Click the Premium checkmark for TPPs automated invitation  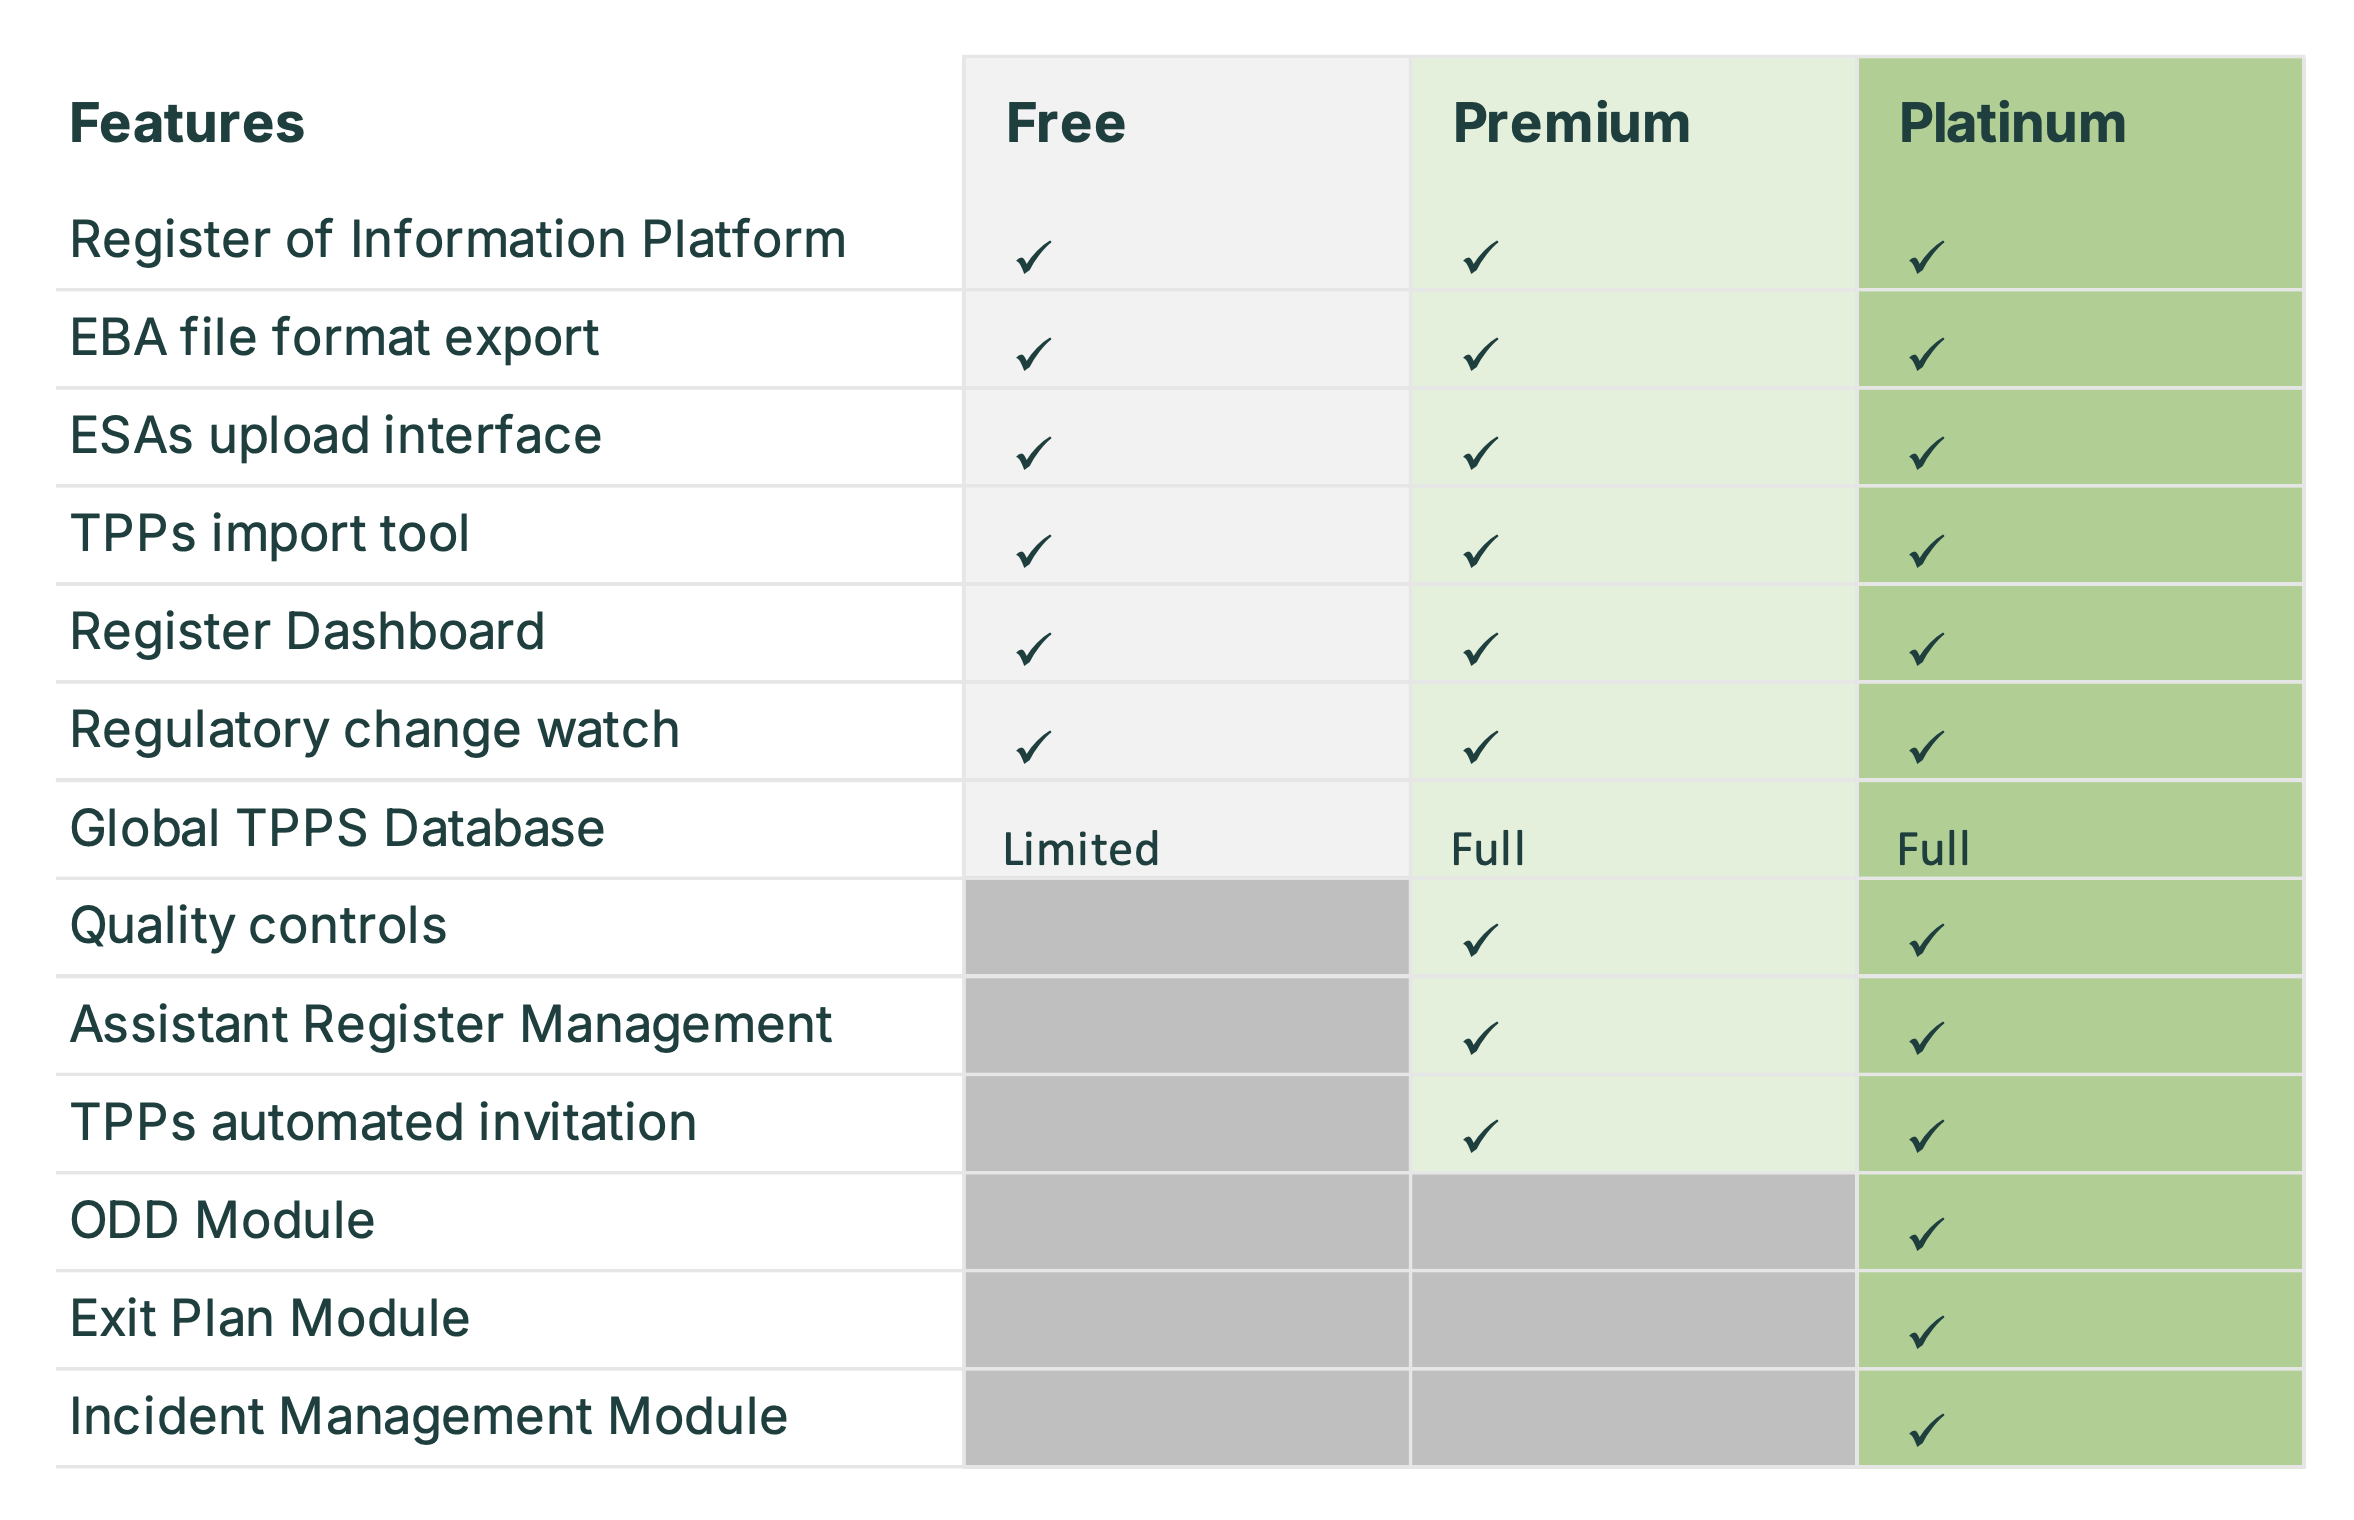click(x=1480, y=1136)
